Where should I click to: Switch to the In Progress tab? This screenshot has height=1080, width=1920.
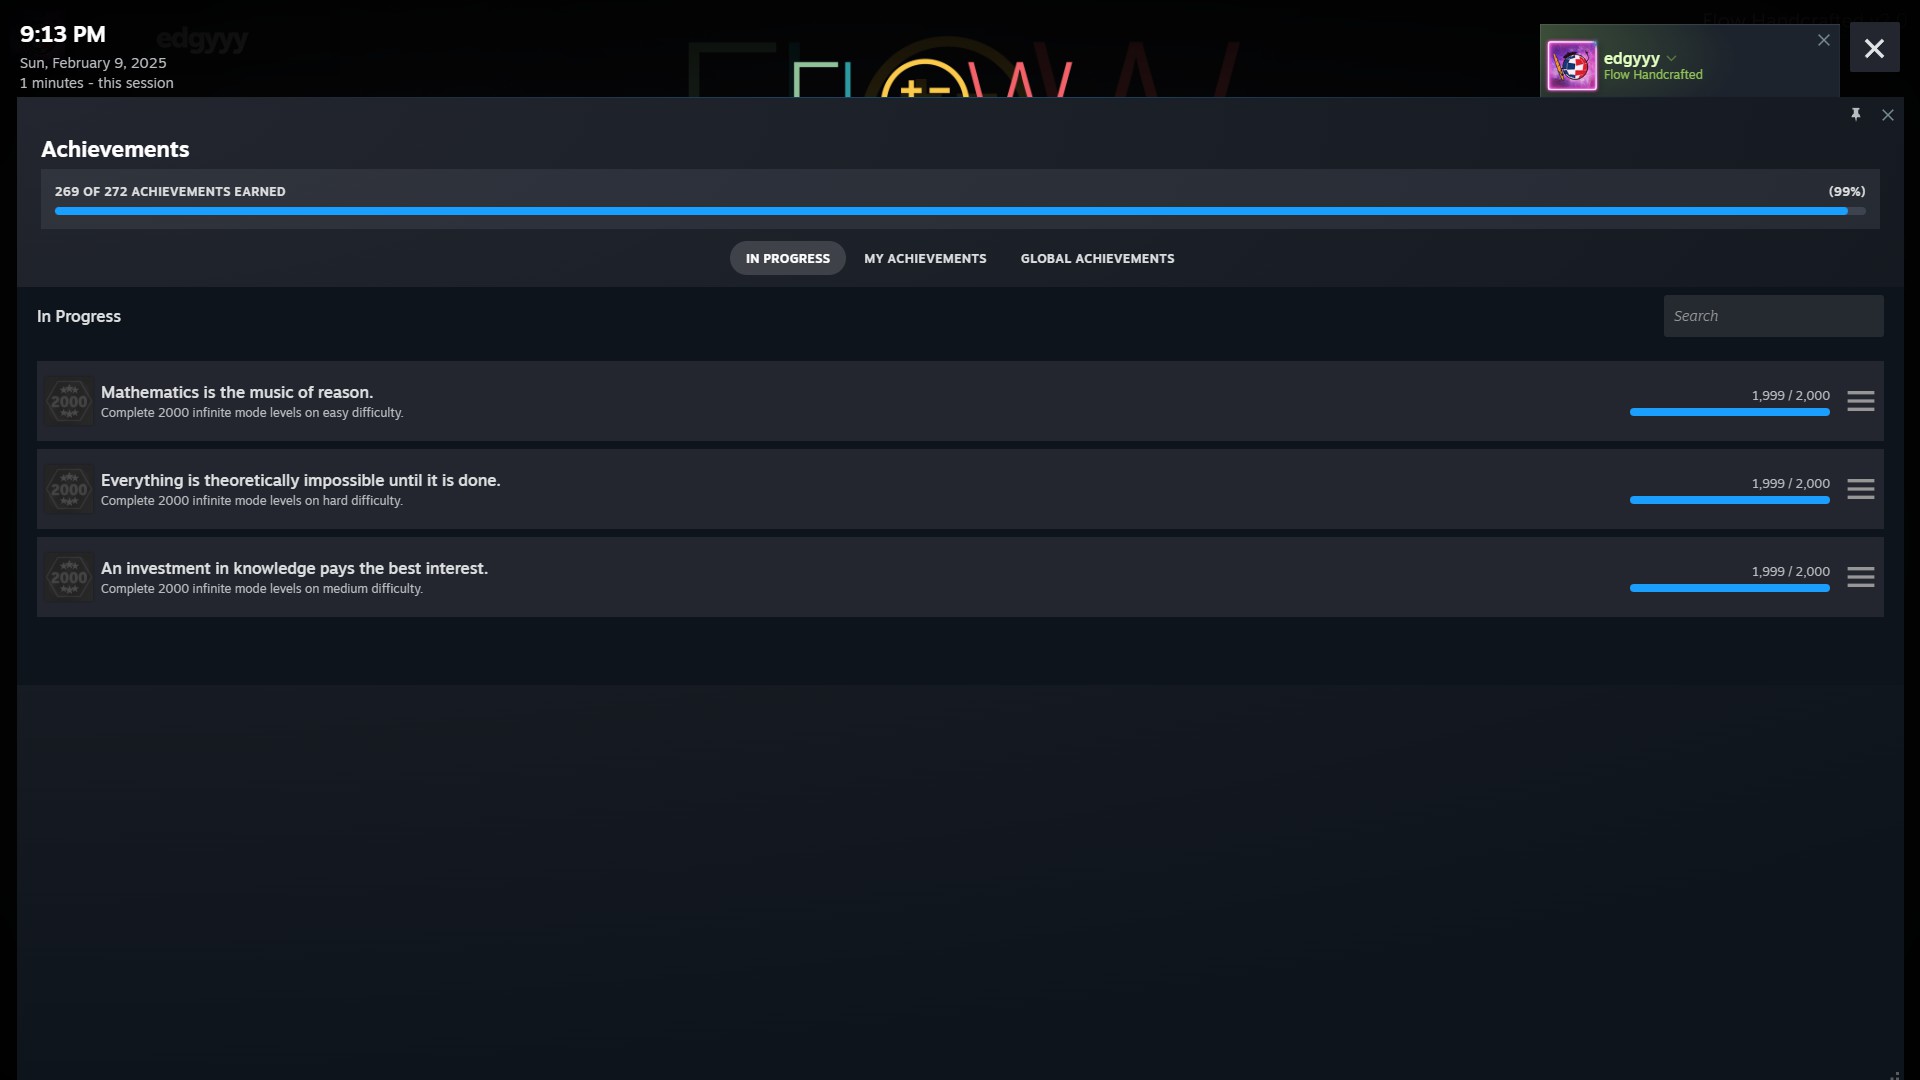(787, 258)
